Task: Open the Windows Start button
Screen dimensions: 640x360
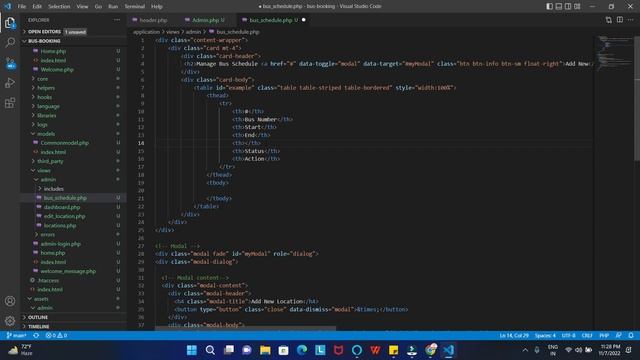Action: click(x=191, y=350)
